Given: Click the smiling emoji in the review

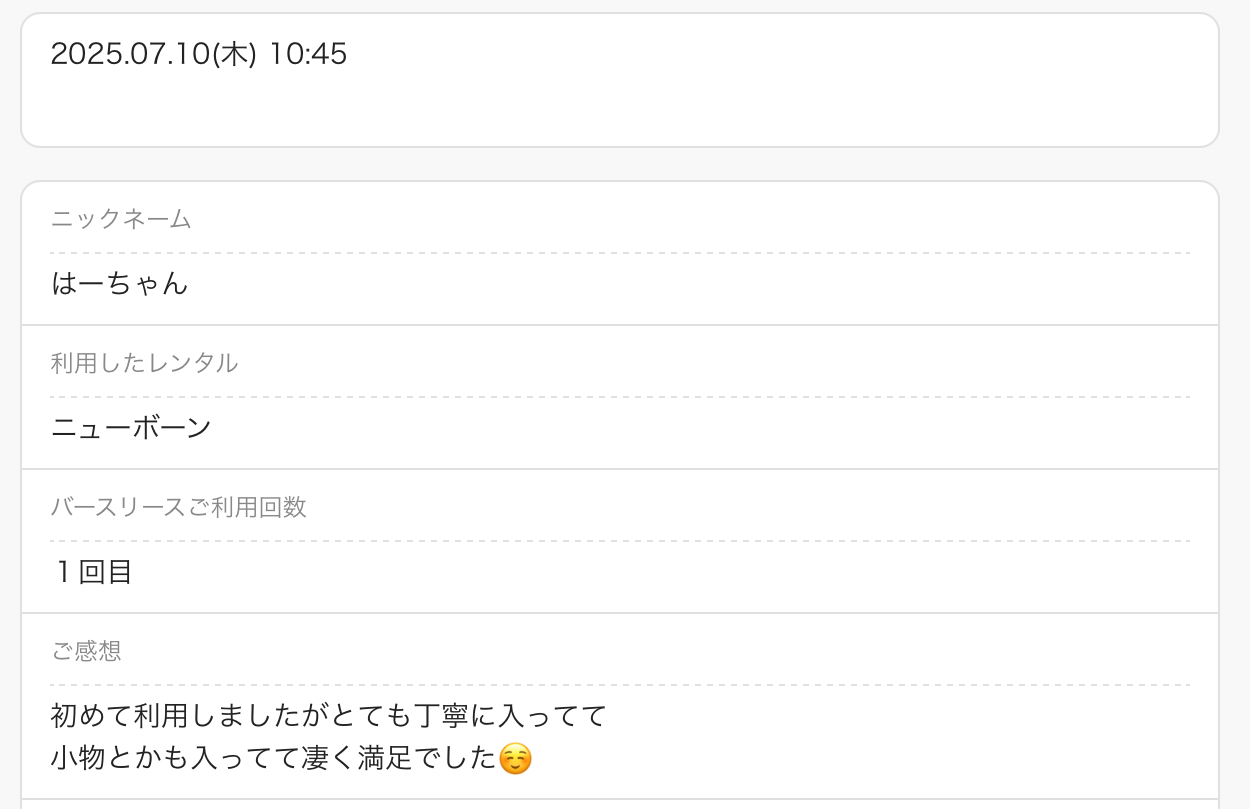Looking at the screenshot, I should (514, 759).
